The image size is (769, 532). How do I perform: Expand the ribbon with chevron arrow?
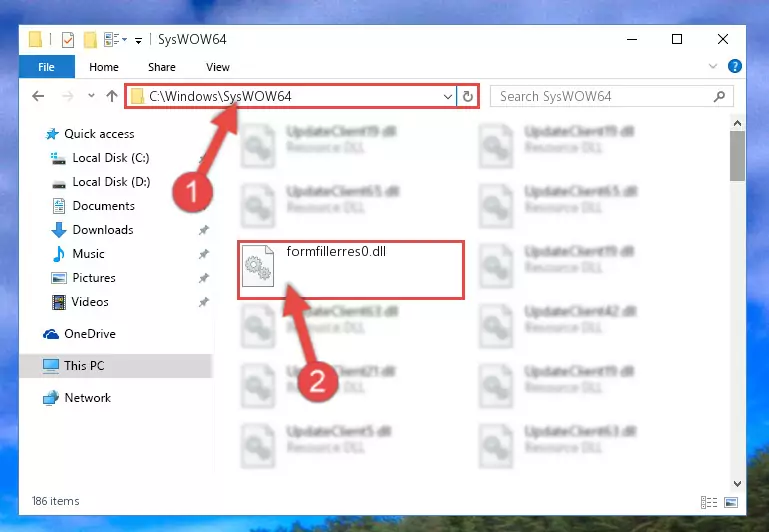click(x=713, y=66)
